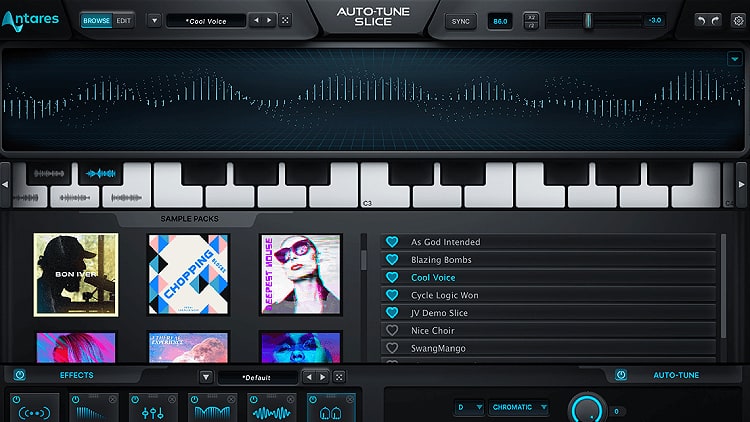Go to previous preset before Cool Voice
The image size is (750, 422).
pyautogui.click(x=256, y=21)
